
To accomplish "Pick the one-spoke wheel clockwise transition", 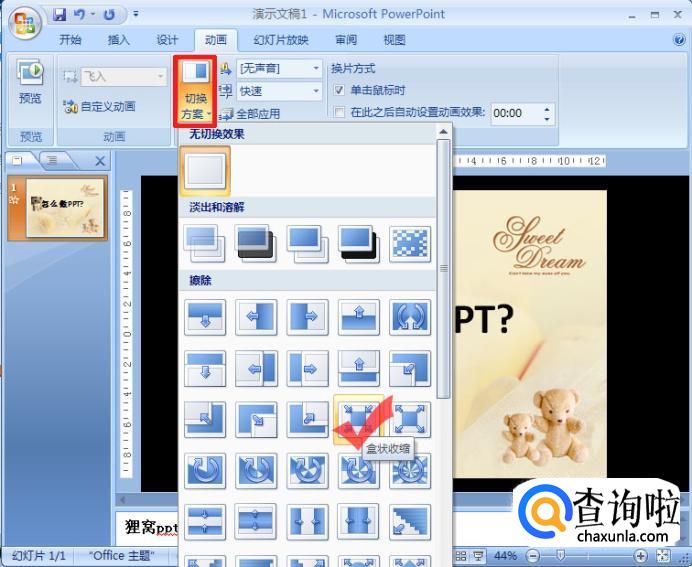I will tap(205, 471).
